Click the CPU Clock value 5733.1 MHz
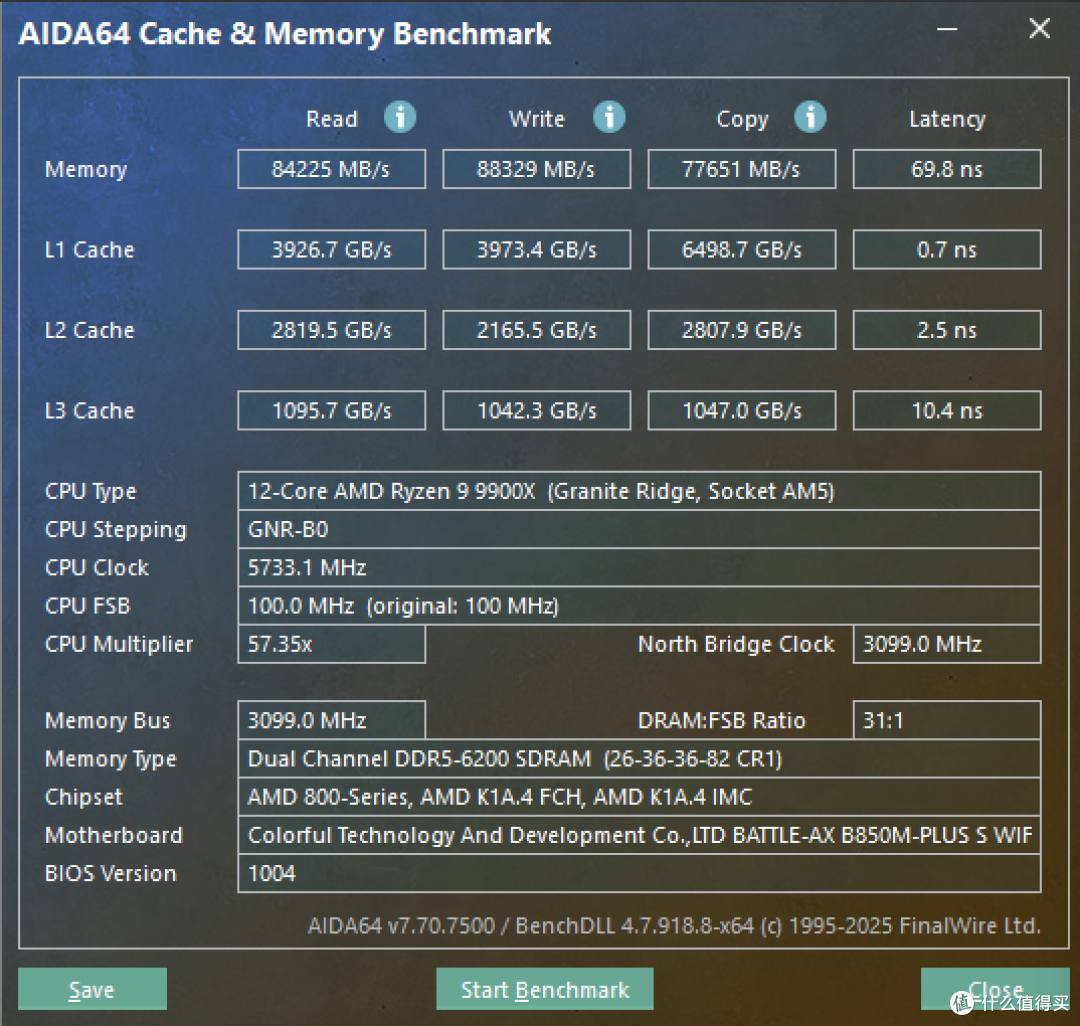The image size is (1080, 1026). tap(639, 567)
